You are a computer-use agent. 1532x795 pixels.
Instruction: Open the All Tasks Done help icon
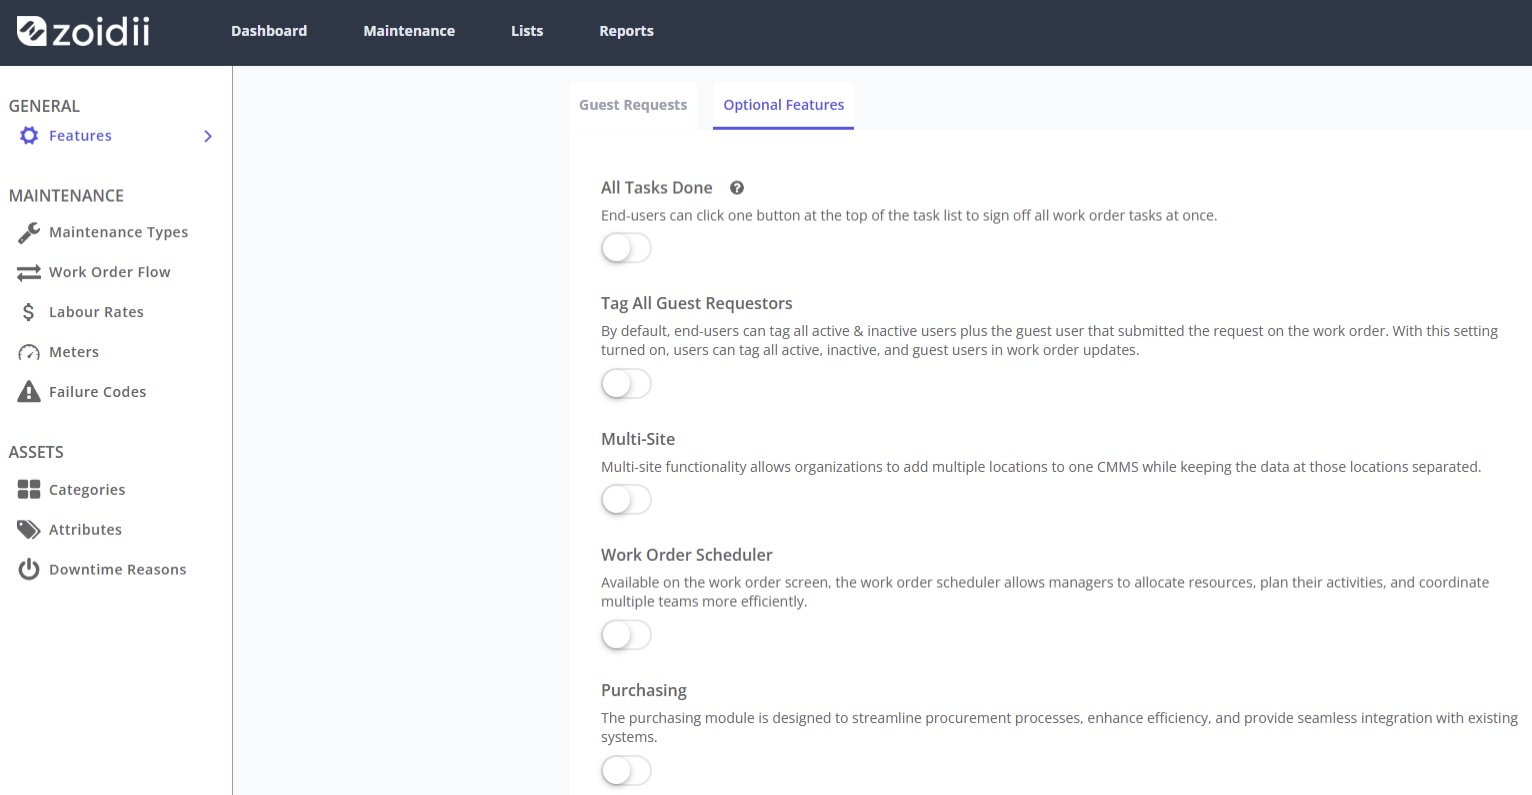click(737, 188)
